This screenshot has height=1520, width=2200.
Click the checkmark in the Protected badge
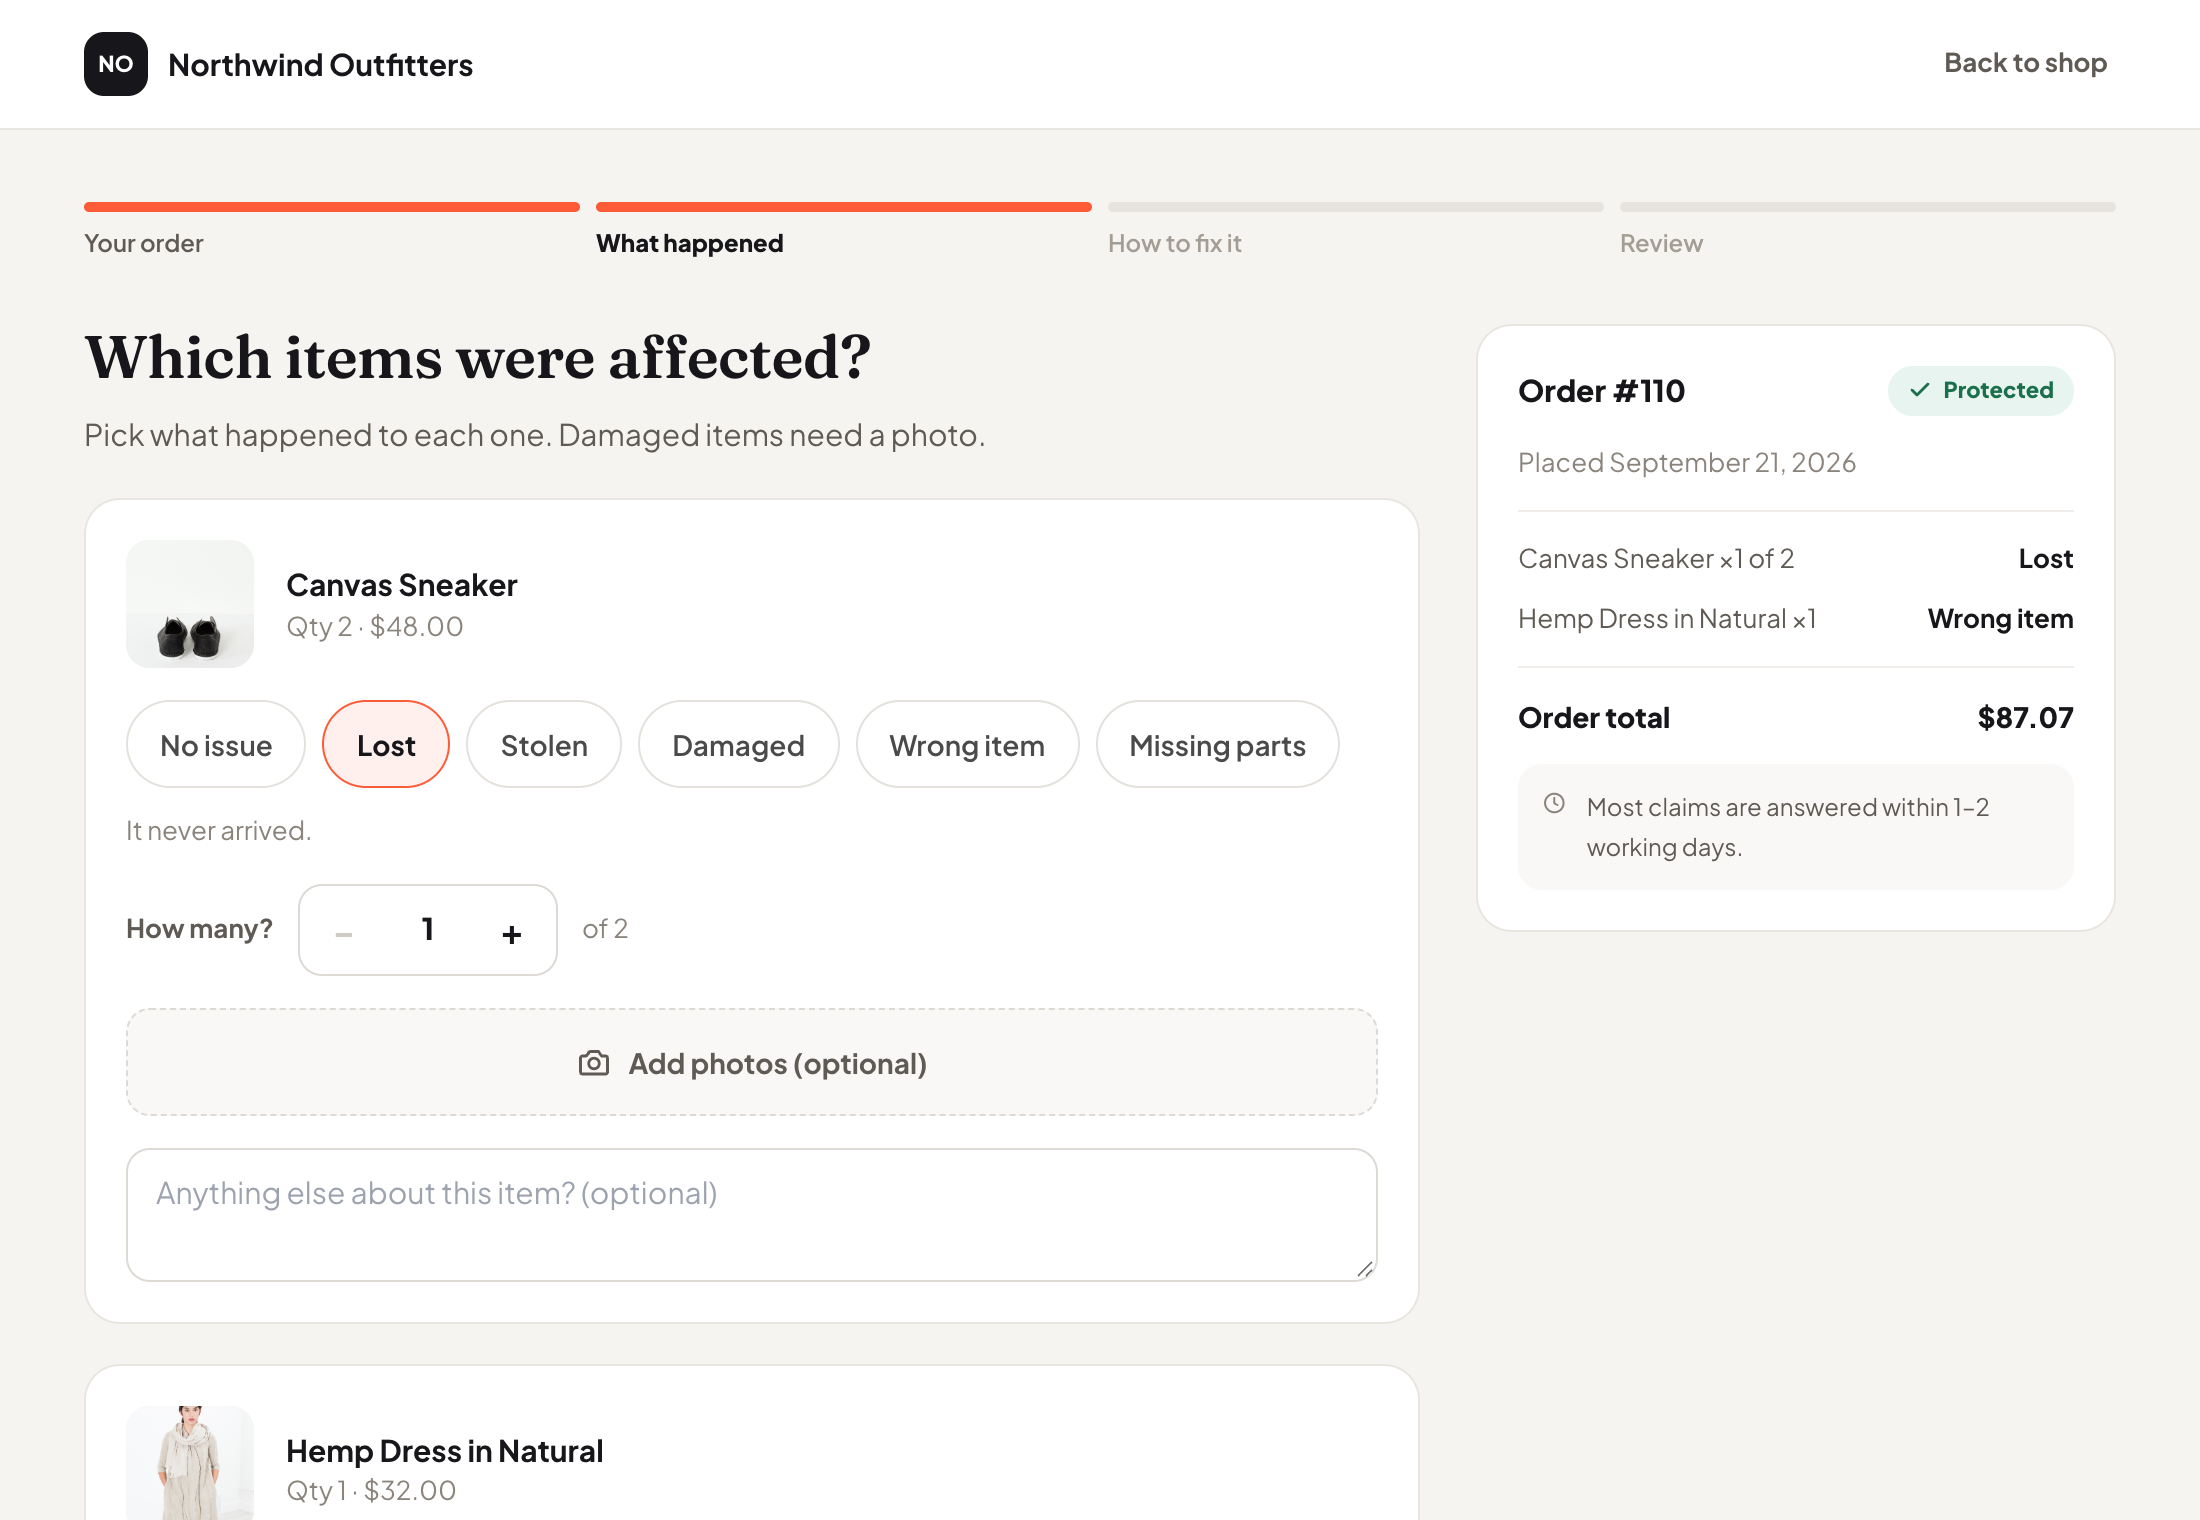pos(1920,390)
